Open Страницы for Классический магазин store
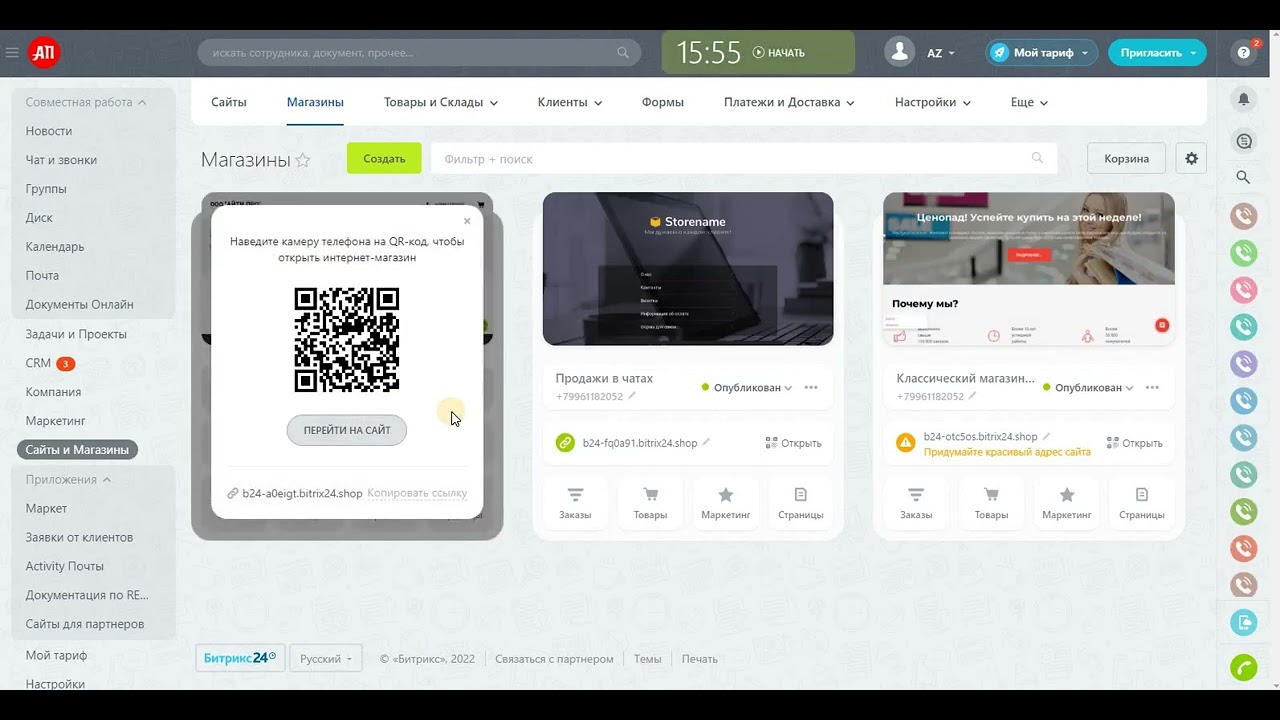The width and height of the screenshot is (1280, 720). [1142, 503]
